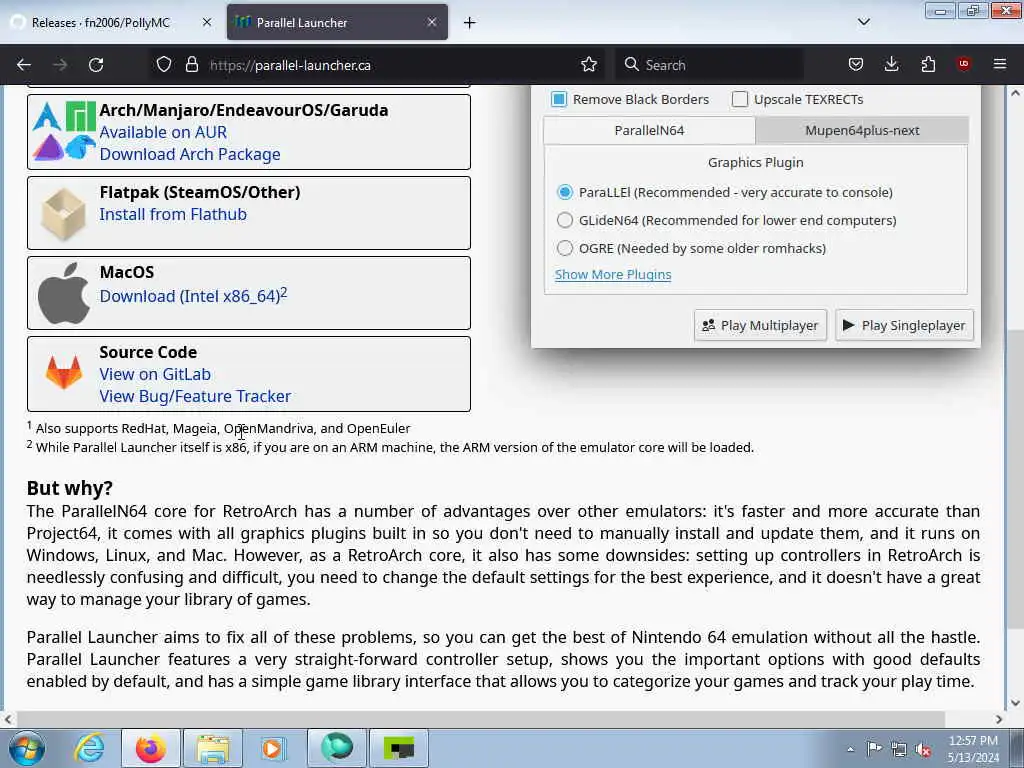
Task: Click the Flatpak box icon
Action: point(63,214)
